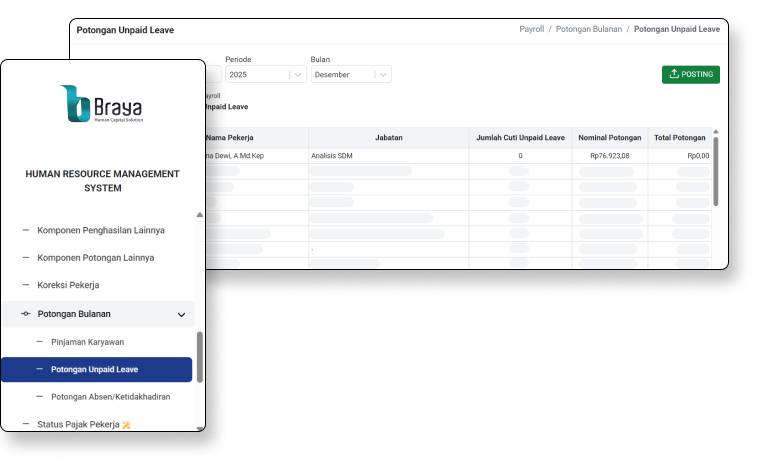Click the sidebar scroll up arrow
This screenshot has width=760, height=468.
tap(199, 215)
